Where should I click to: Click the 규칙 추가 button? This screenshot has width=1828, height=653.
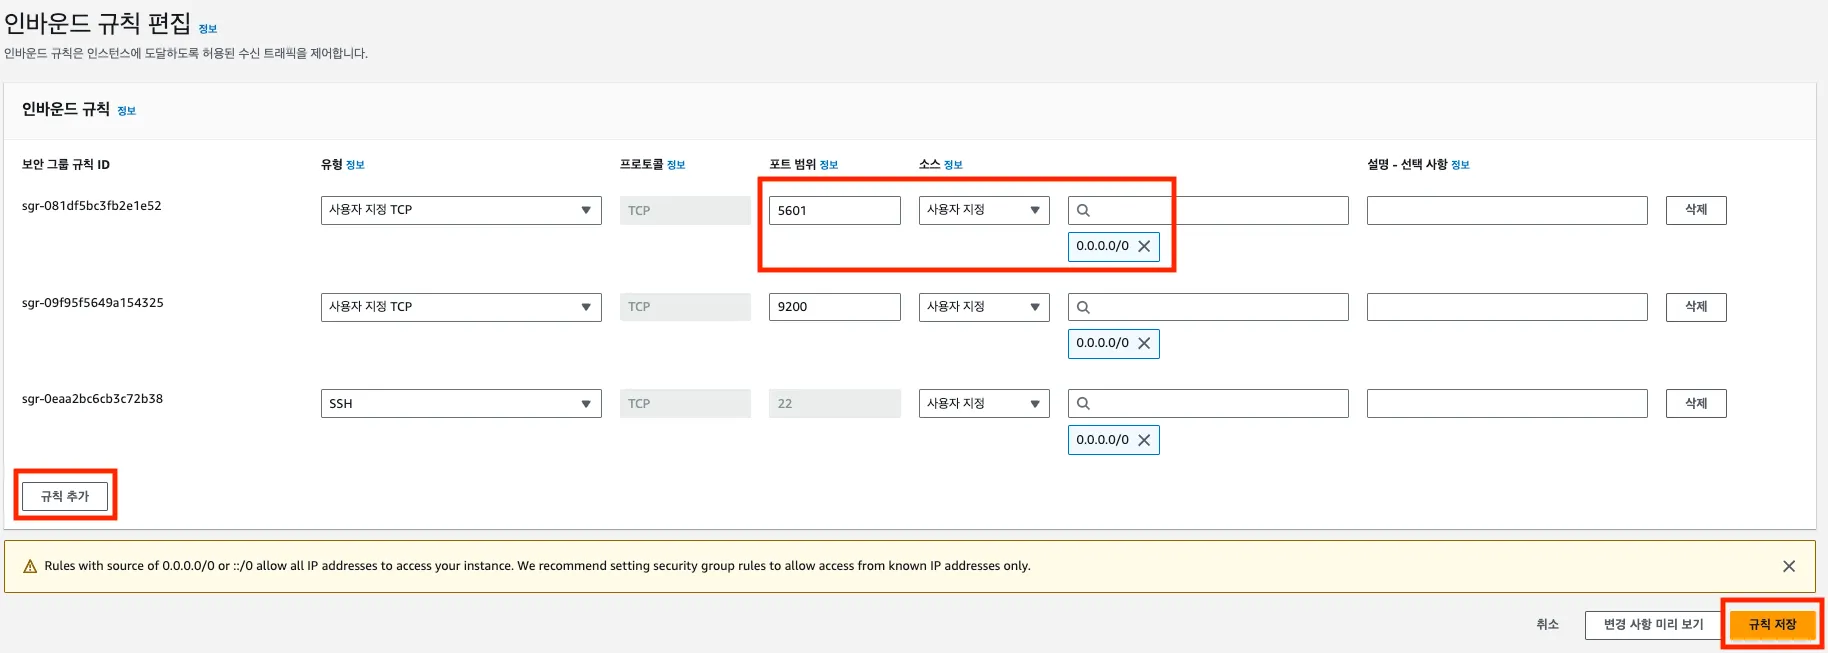pyautogui.click(x=65, y=496)
